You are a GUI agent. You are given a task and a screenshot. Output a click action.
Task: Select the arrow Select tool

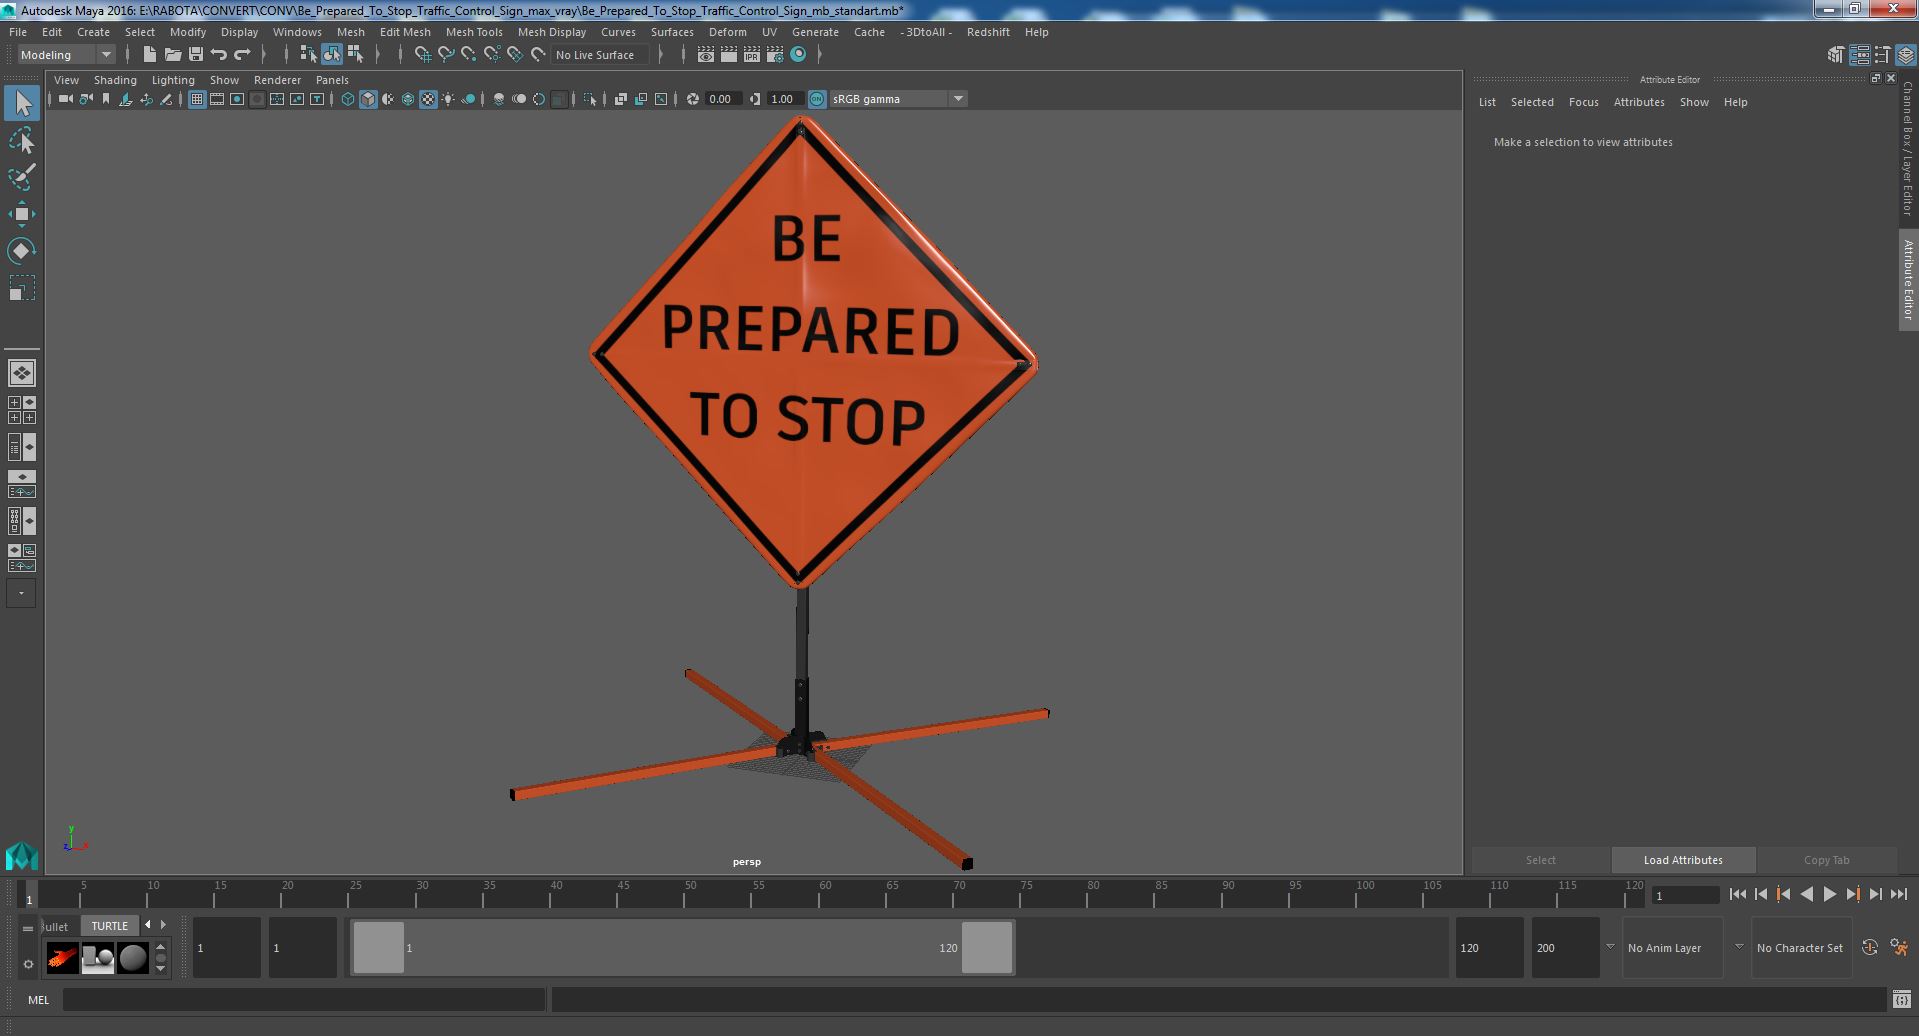point(21,103)
